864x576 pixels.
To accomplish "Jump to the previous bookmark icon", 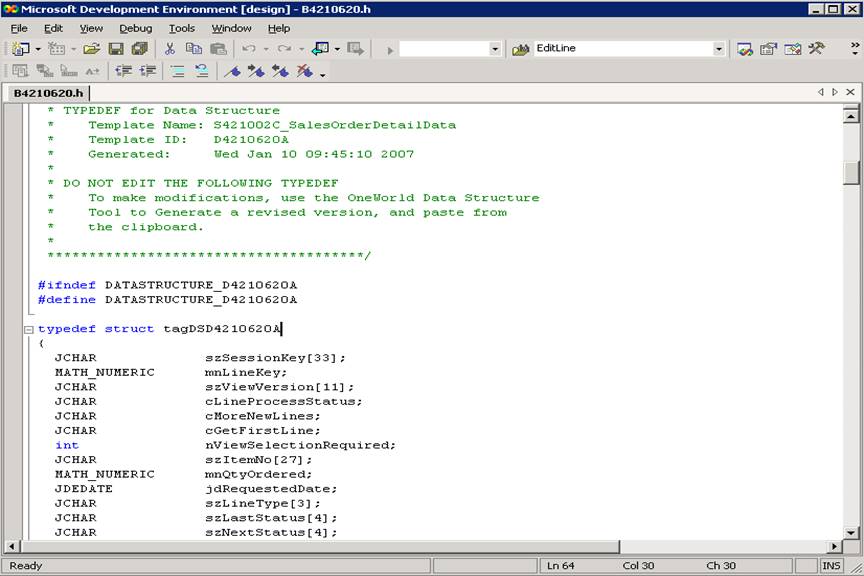I will tap(280, 71).
